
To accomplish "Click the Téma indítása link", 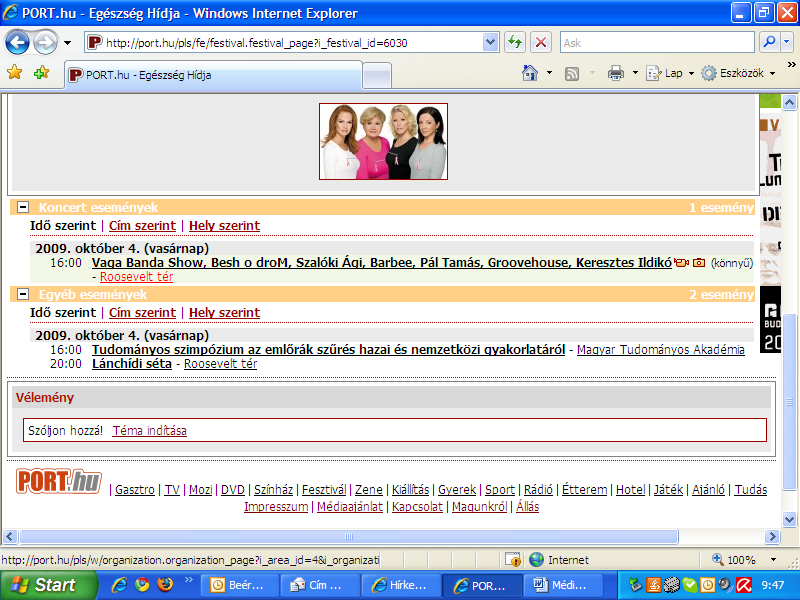I will [149, 431].
